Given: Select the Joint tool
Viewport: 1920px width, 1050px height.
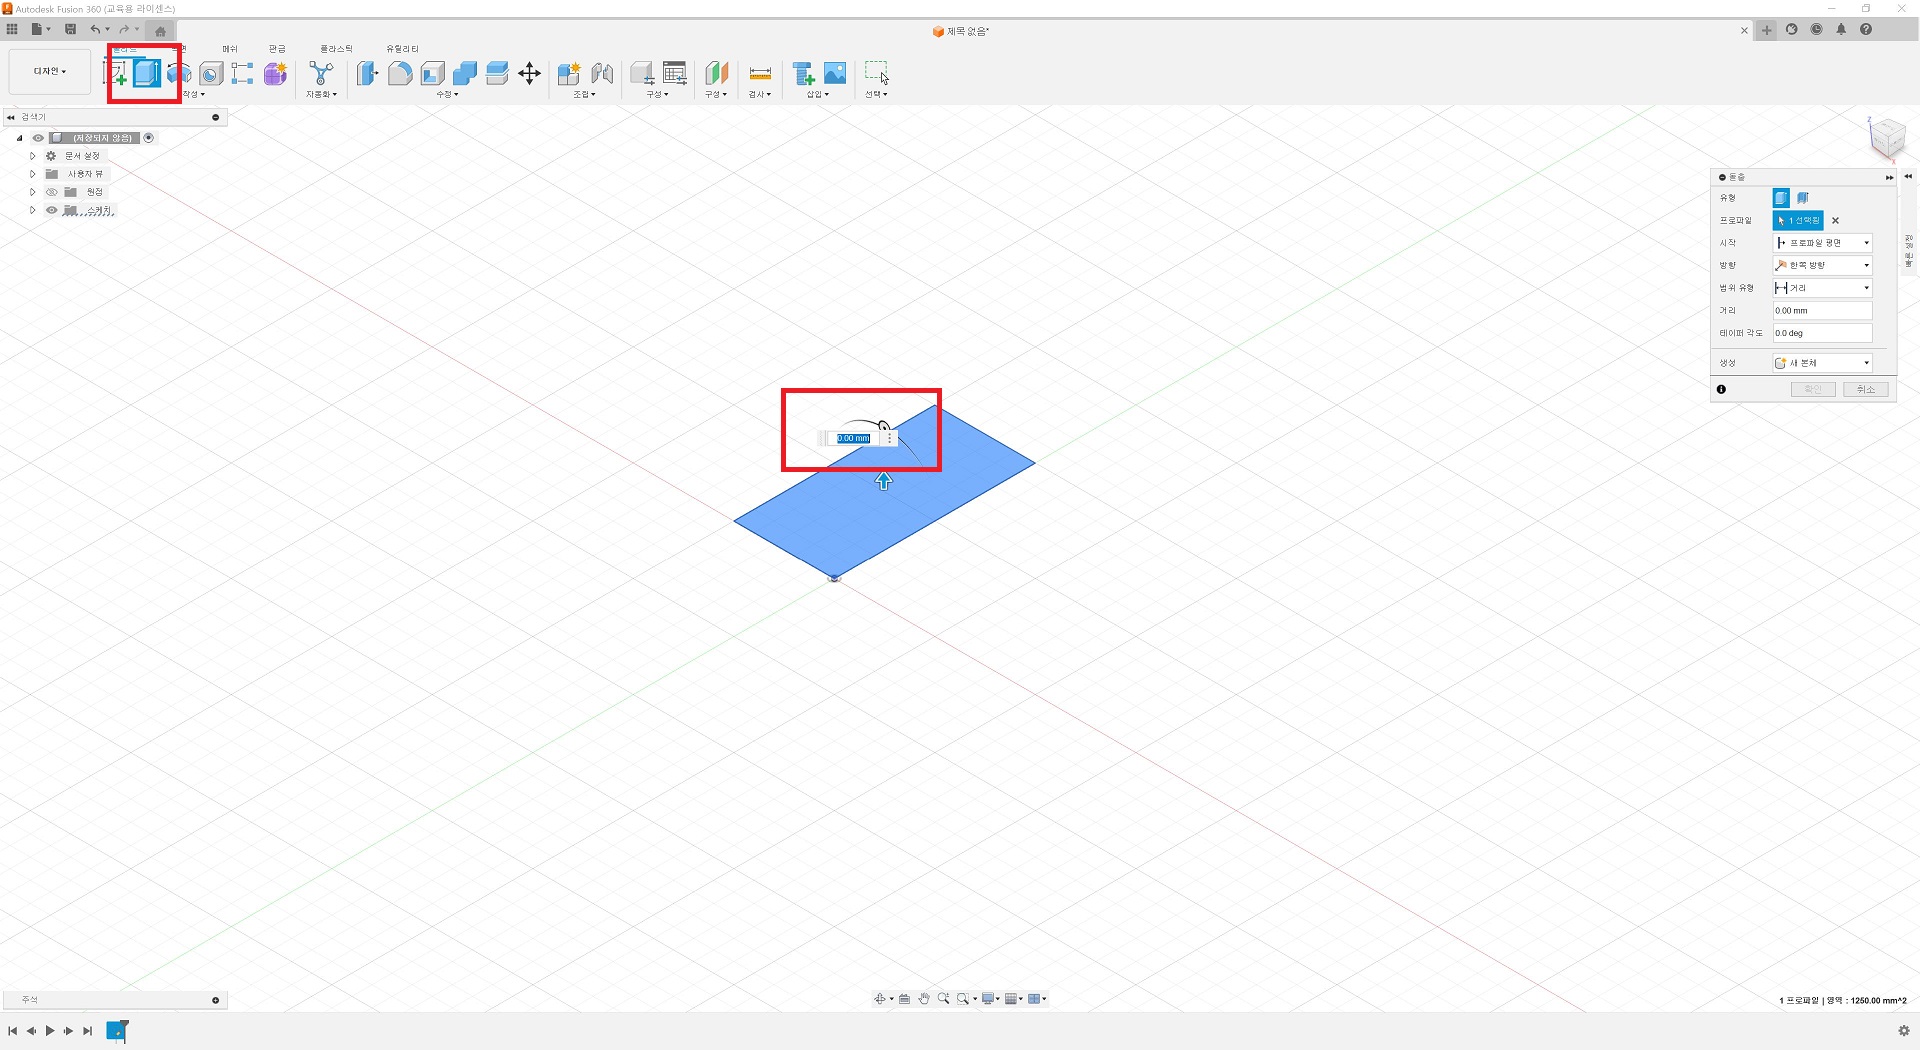Looking at the screenshot, I should (602, 73).
